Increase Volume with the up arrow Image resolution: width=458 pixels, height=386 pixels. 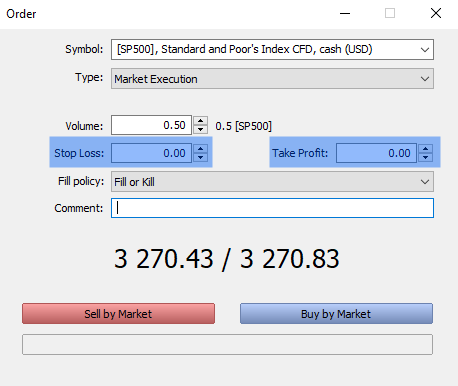coord(200,121)
